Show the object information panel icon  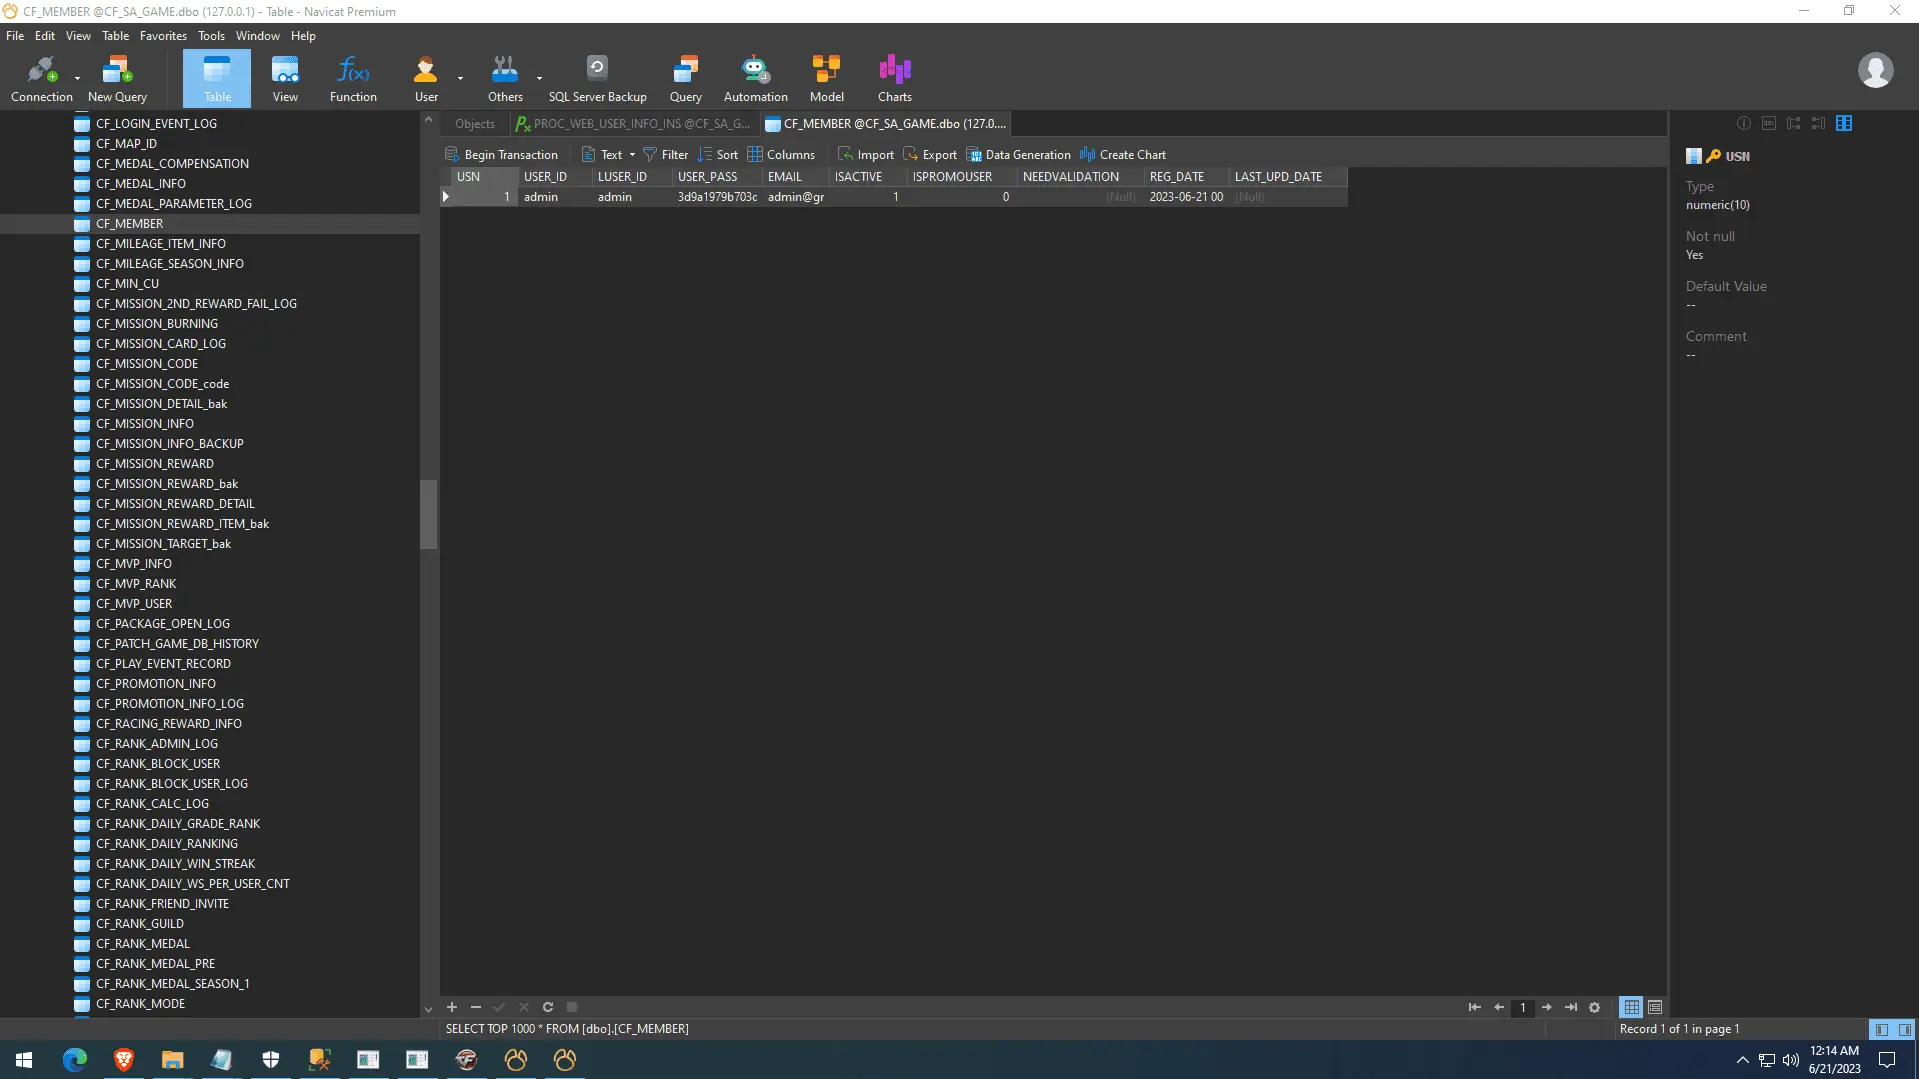coord(1744,123)
